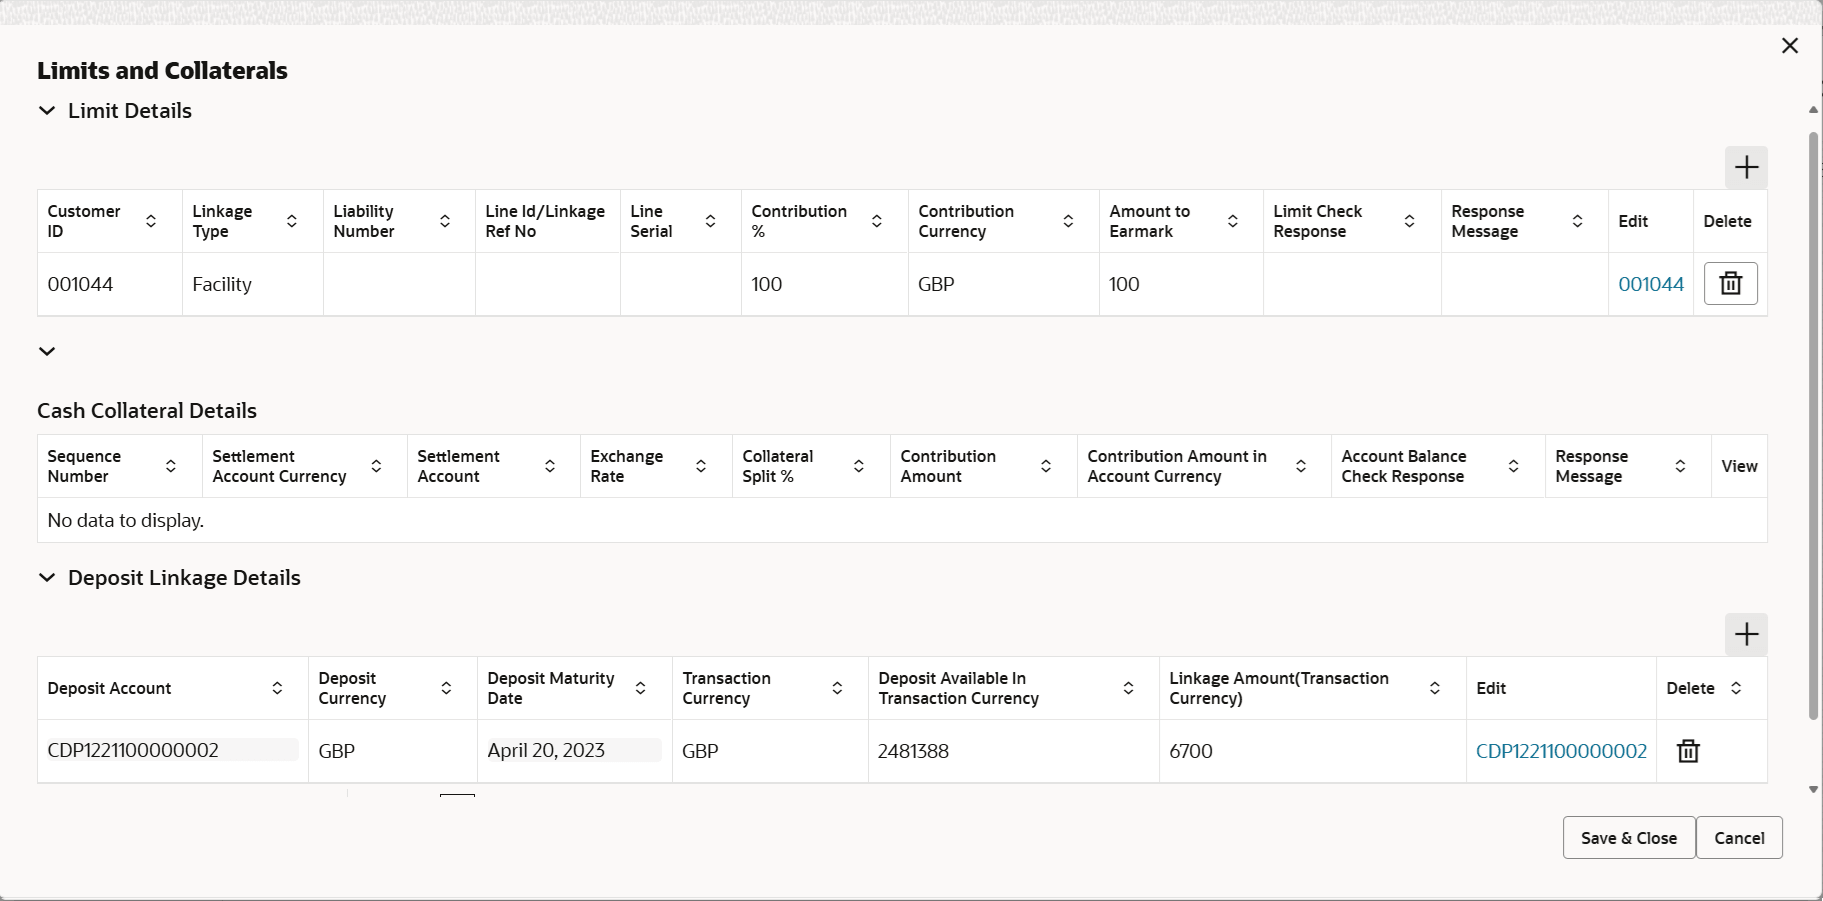The height and width of the screenshot is (901, 1823).
Task: Click the Cancel button
Action: [x=1739, y=838]
